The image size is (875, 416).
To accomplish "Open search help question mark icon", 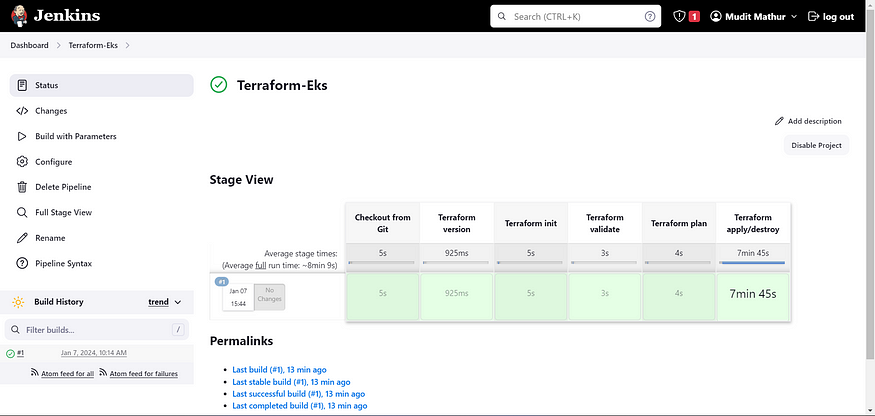I will point(650,17).
